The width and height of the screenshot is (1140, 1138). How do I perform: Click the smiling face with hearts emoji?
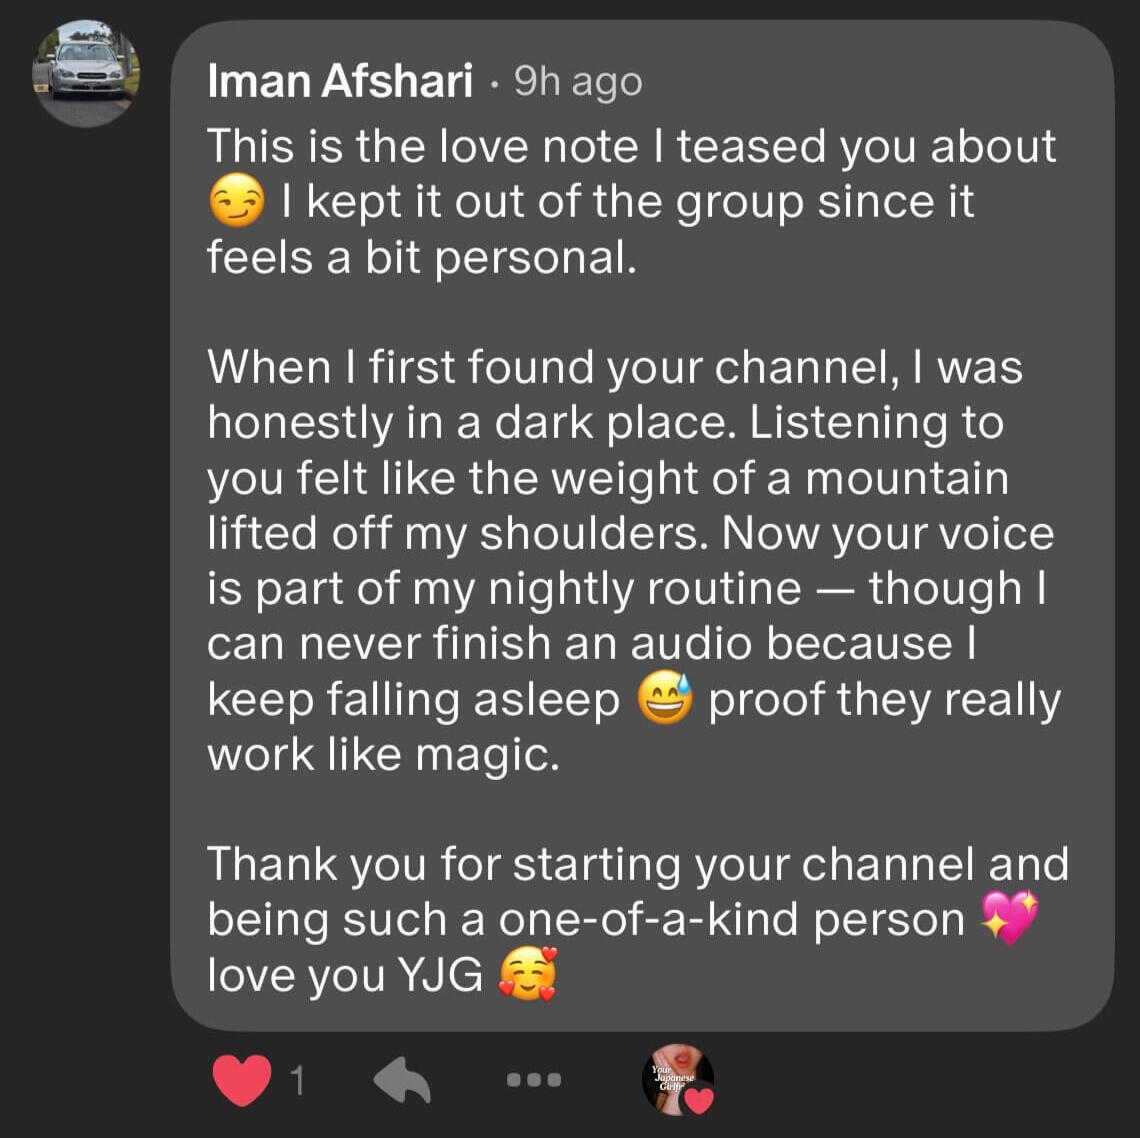click(527, 975)
